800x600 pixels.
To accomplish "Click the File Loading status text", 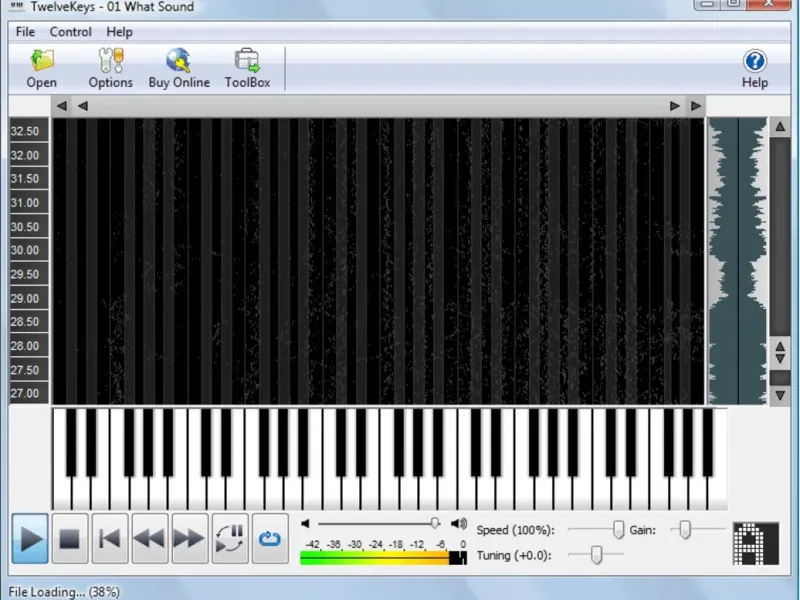I will (64, 592).
